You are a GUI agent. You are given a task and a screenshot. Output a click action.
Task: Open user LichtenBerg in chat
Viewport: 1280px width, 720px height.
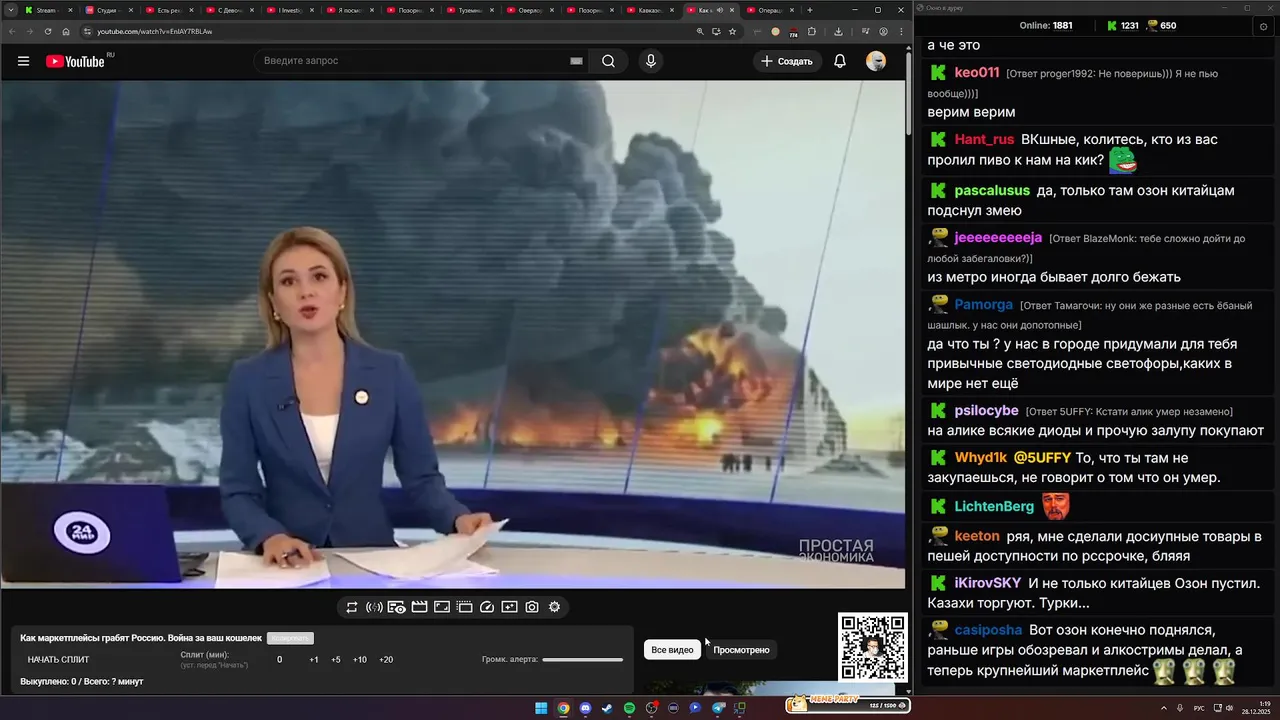coord(994,507)
